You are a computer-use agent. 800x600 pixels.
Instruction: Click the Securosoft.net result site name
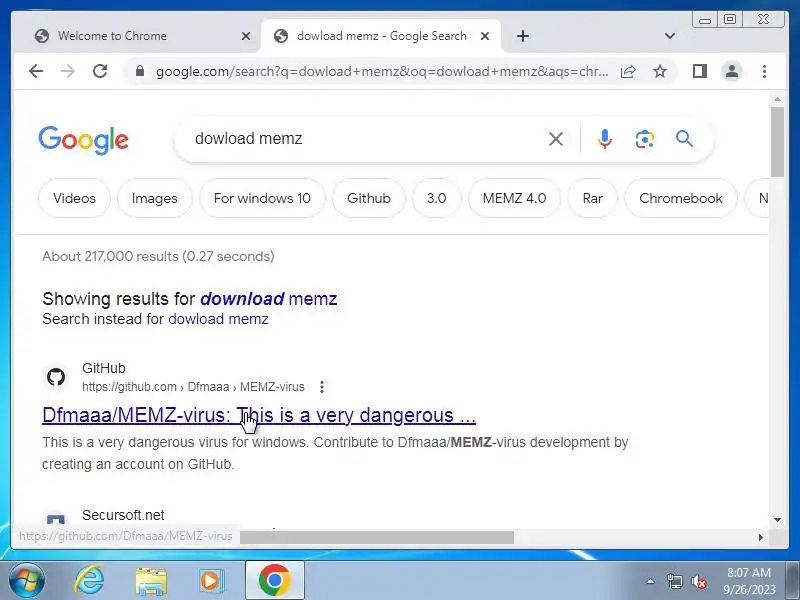pyautogui.click(x=123, y=515)
